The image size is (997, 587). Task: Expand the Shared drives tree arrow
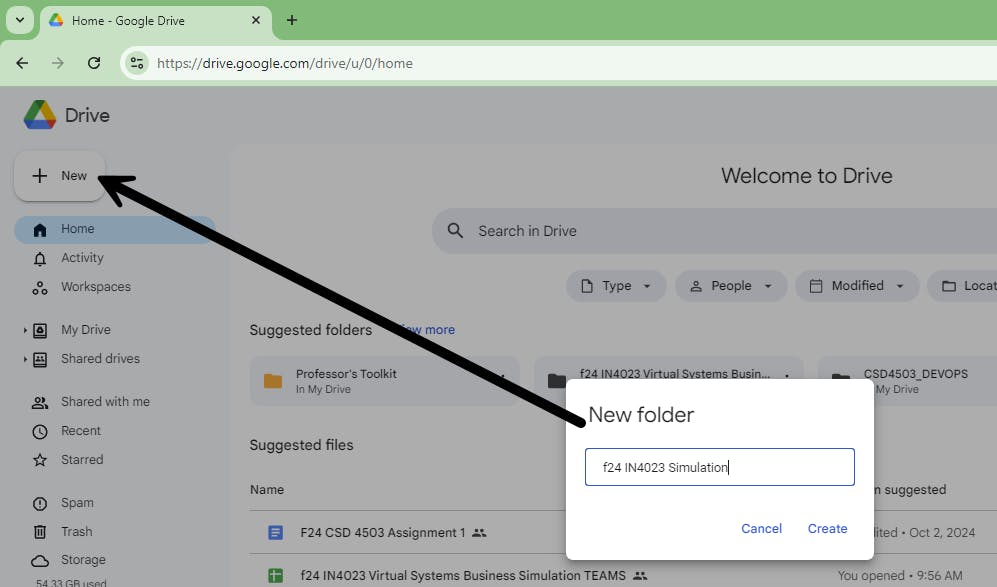point(25,359)
